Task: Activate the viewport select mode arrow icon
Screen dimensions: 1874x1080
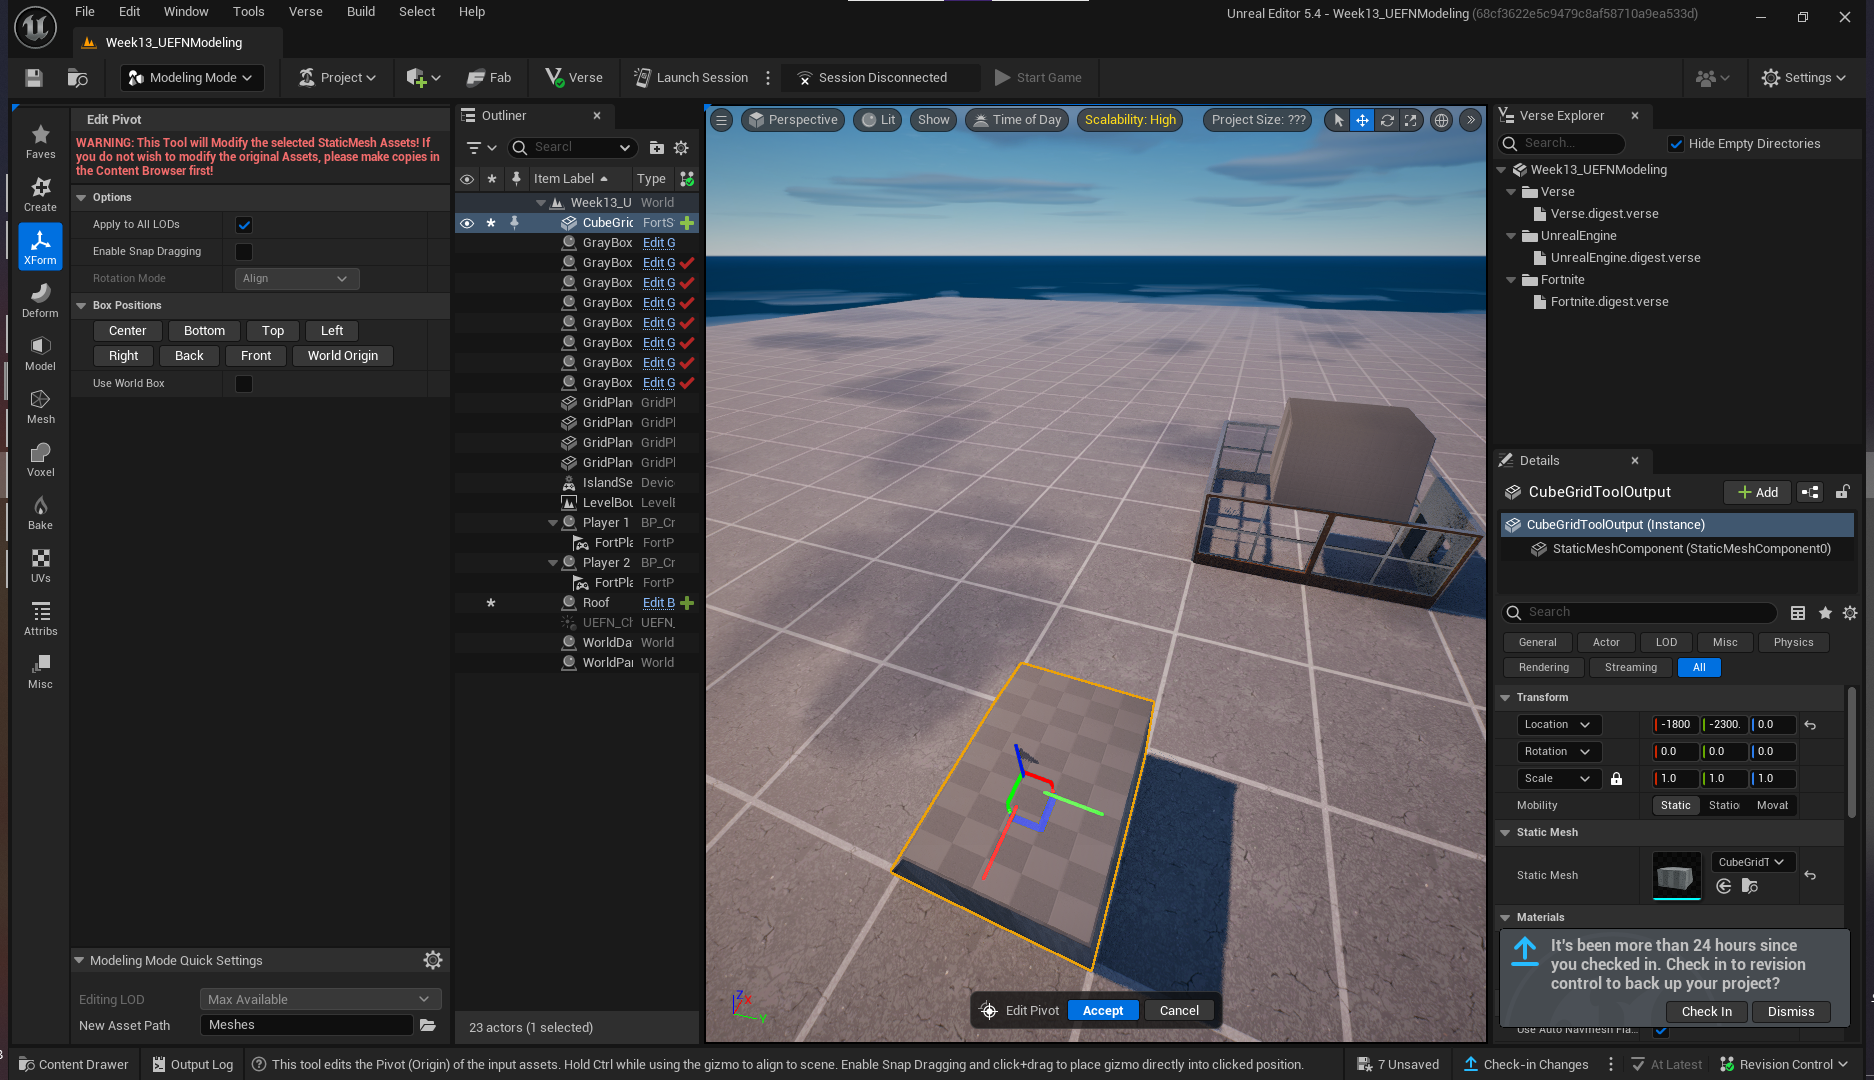Action: (1339, 120)
